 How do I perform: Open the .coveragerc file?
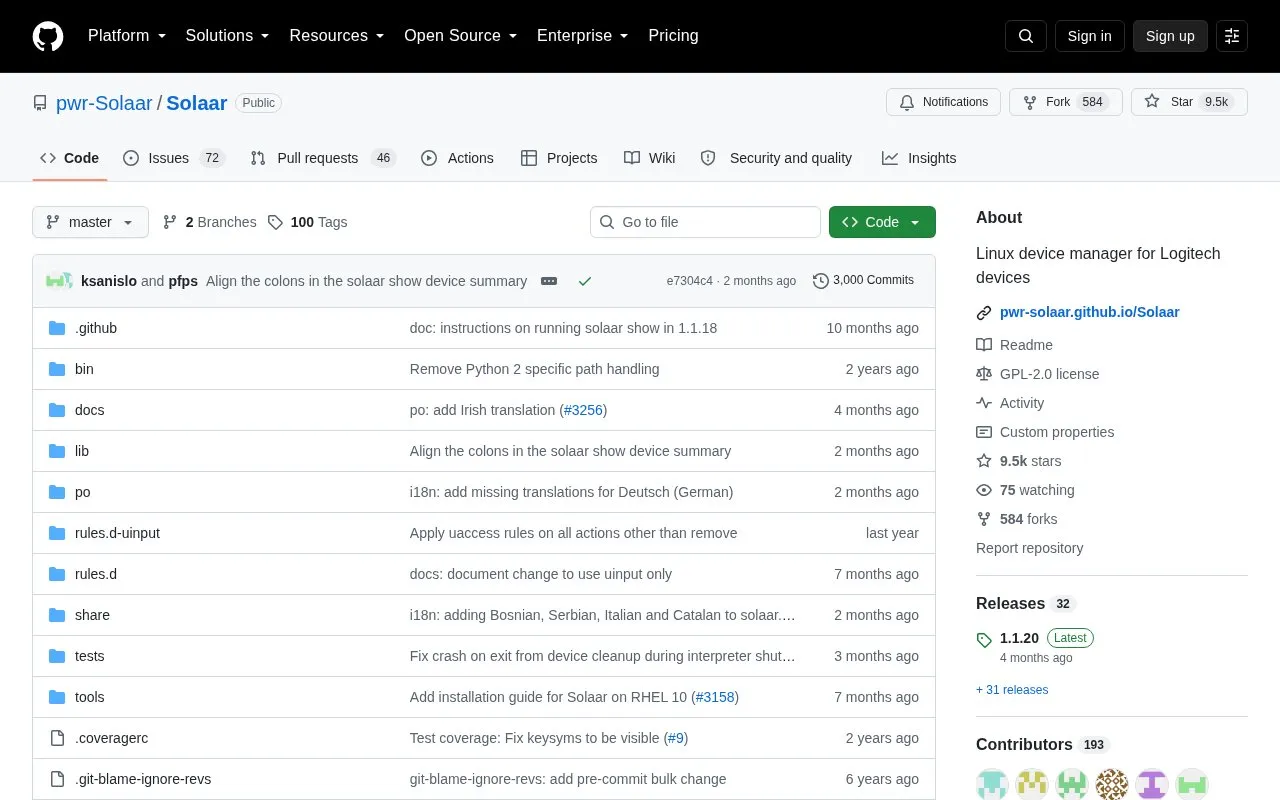(x=111, y=738)
